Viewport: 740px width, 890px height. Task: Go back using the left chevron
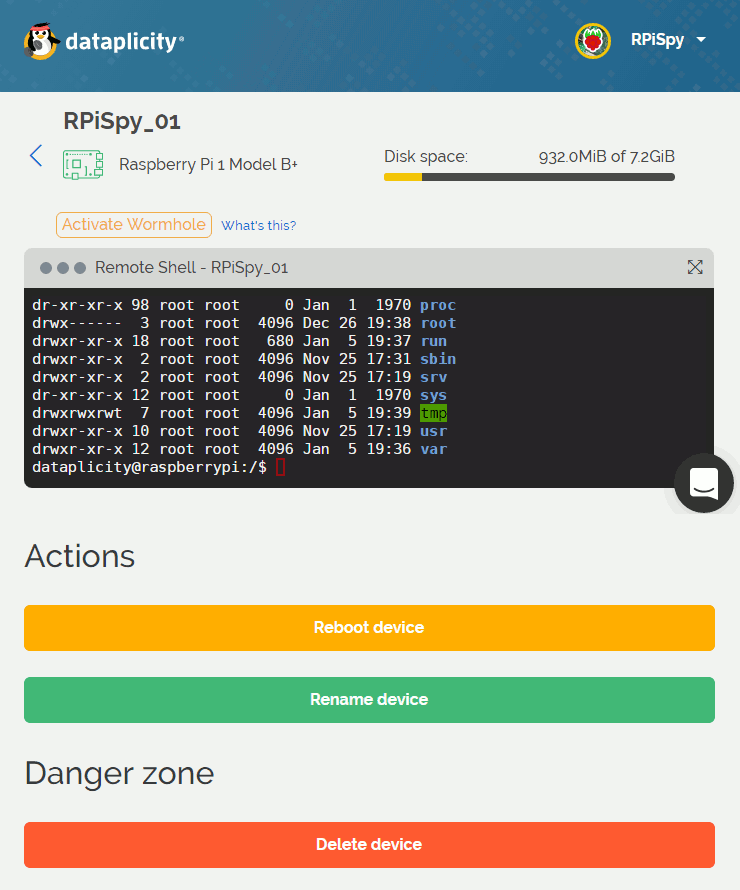point(36,155)
